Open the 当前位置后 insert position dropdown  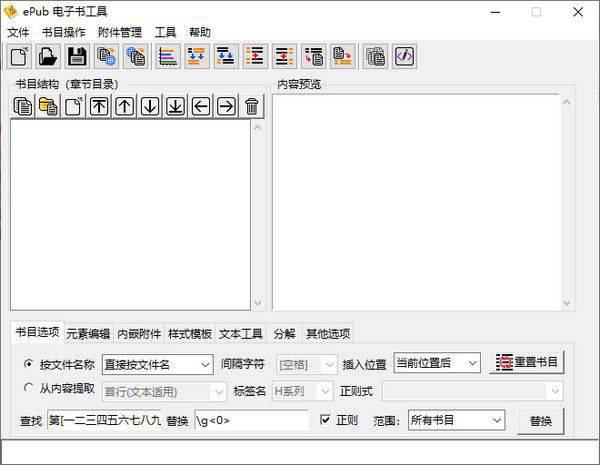tap(437, 363)
